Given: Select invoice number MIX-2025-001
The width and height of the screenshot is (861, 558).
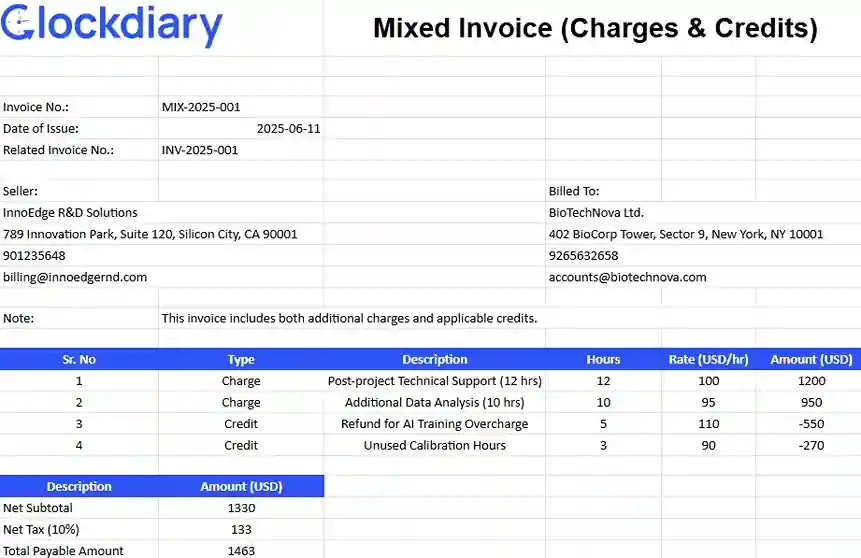Looking at the screenshot, I should tap(201, 107).
